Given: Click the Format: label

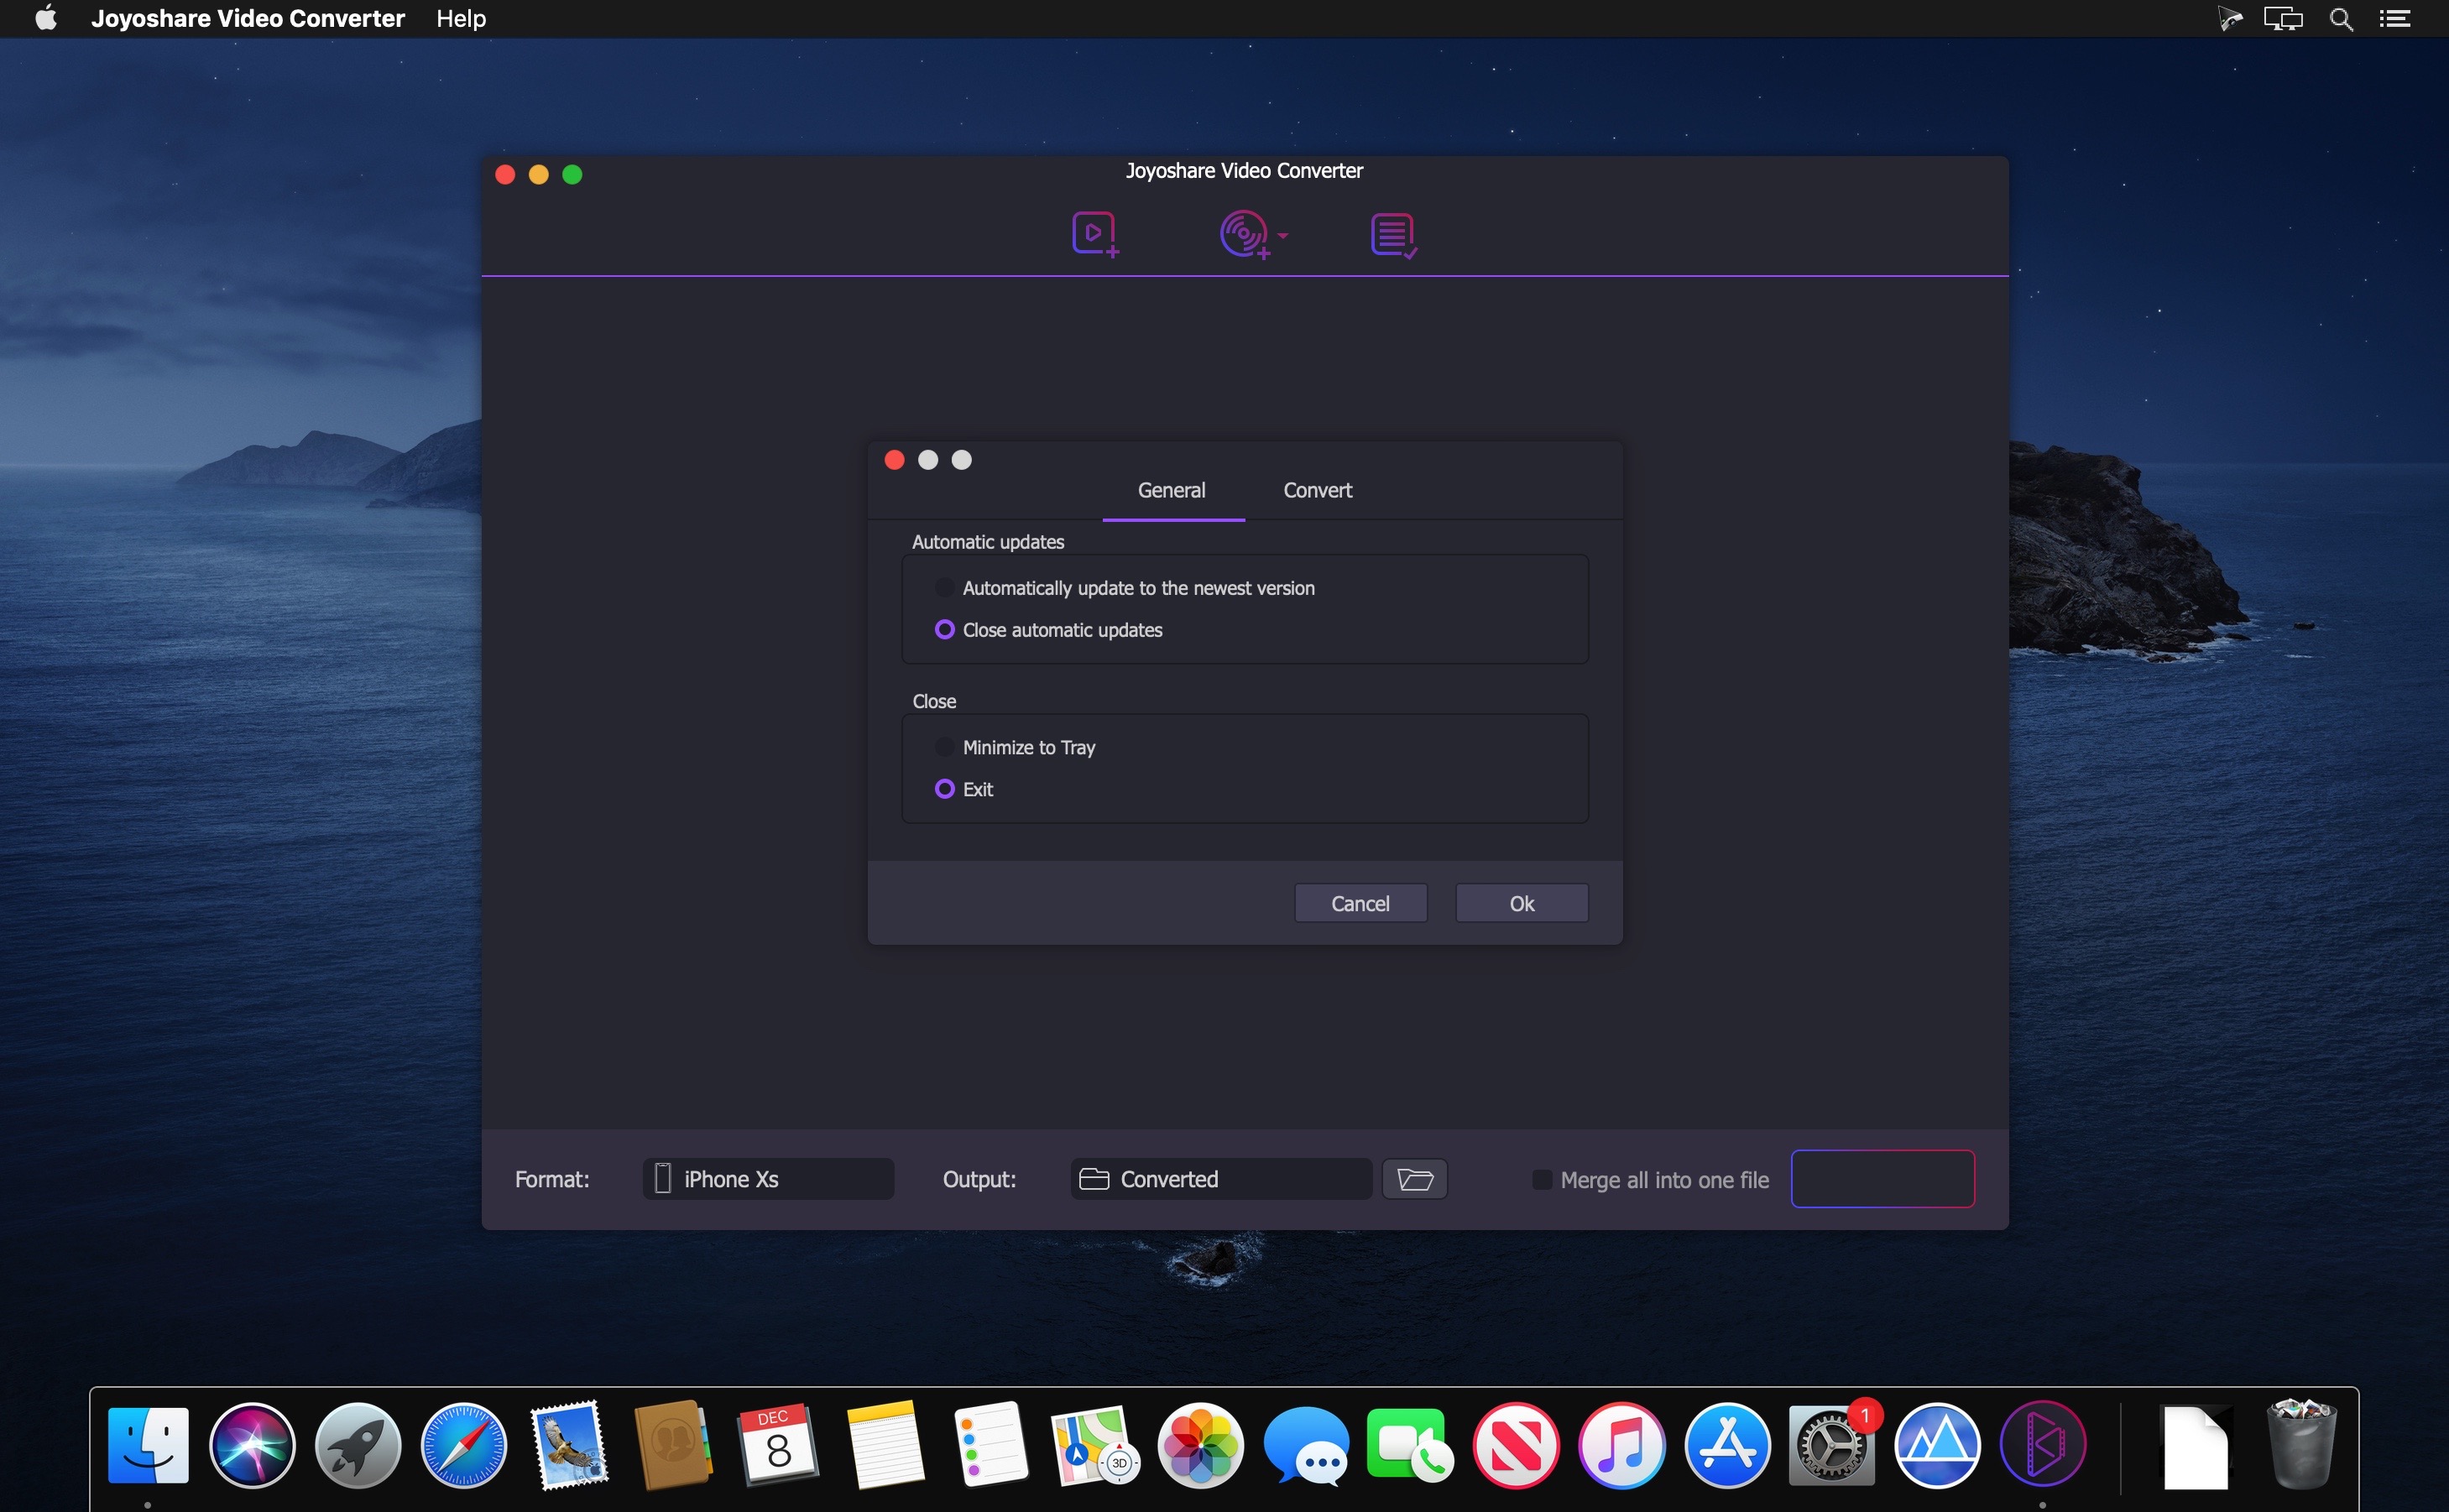Looking at the screenshot, I should pyautogui.click(x=552, y=1180).
